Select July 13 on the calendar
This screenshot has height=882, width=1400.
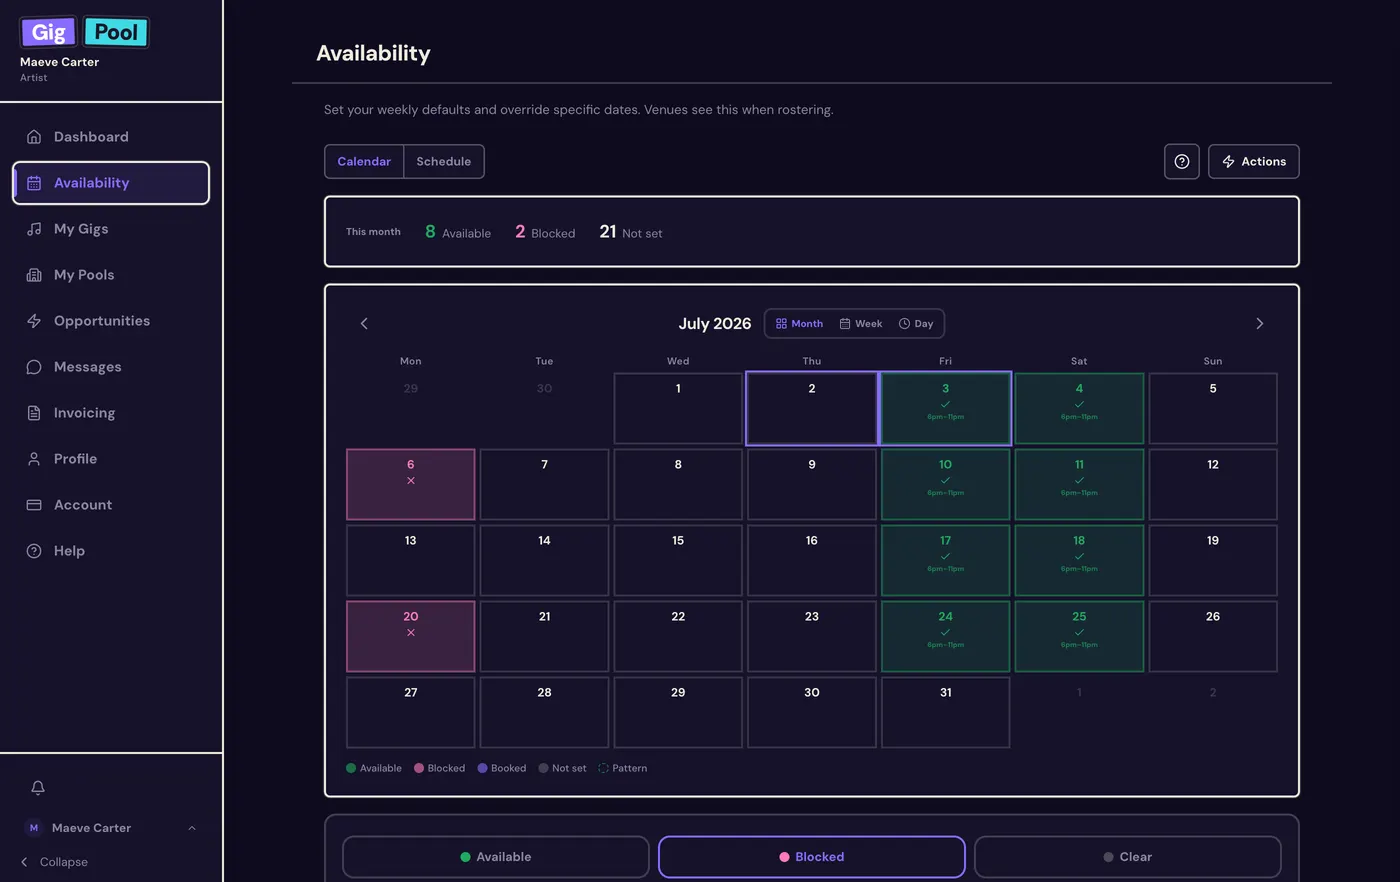(411, 560)
